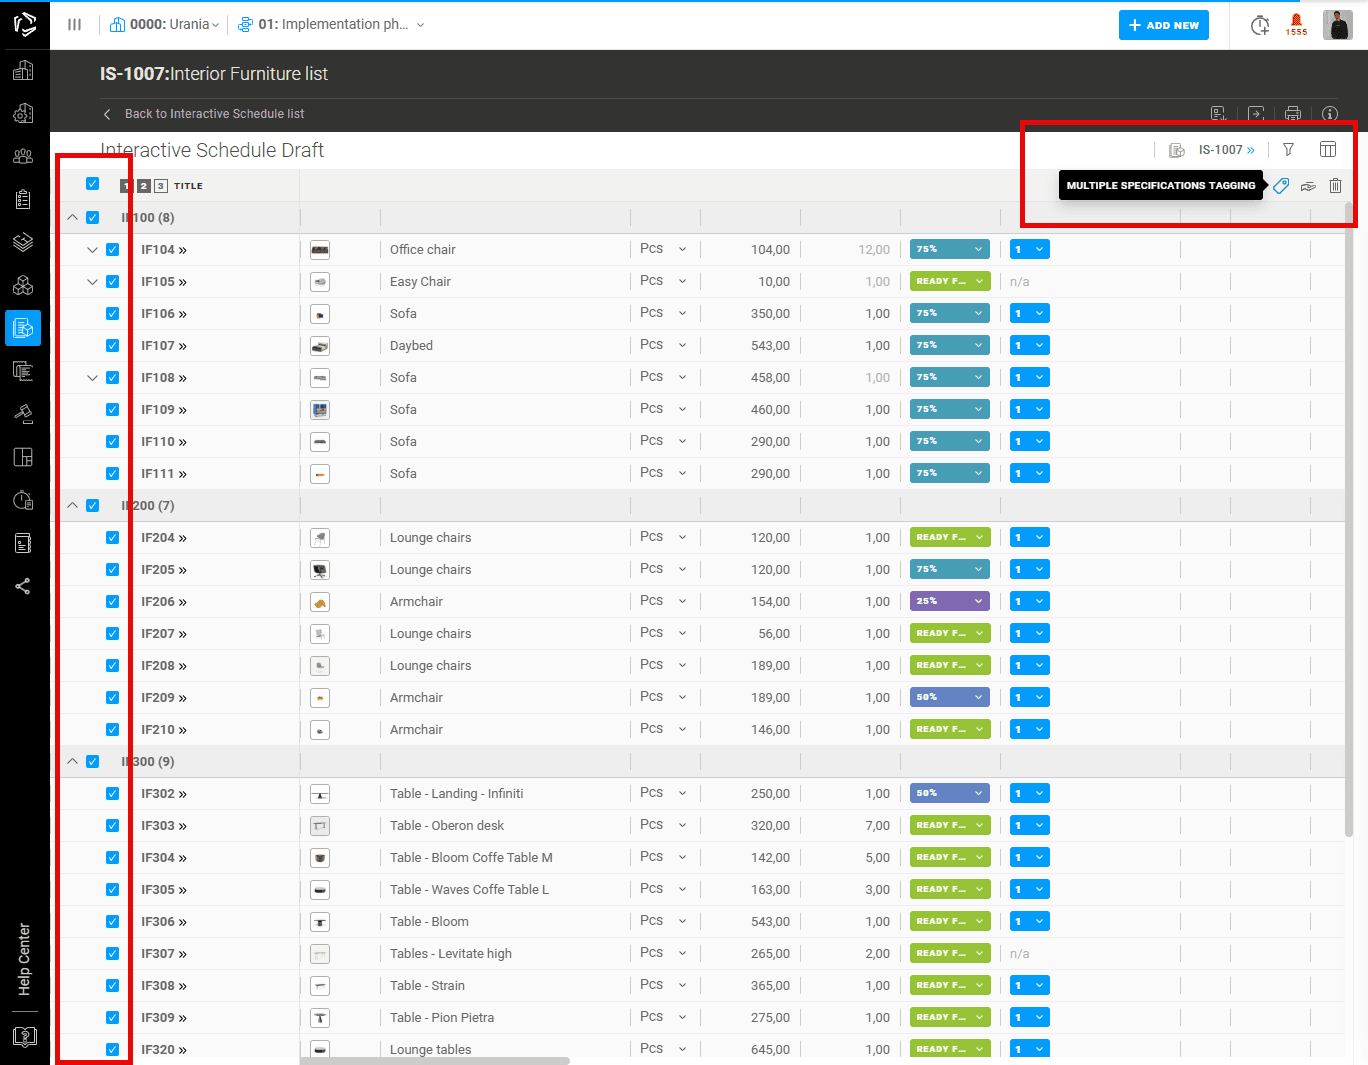Click the move-to arrow icon in the header
Viewport: 1368px width, 1065px height.
1256,114
